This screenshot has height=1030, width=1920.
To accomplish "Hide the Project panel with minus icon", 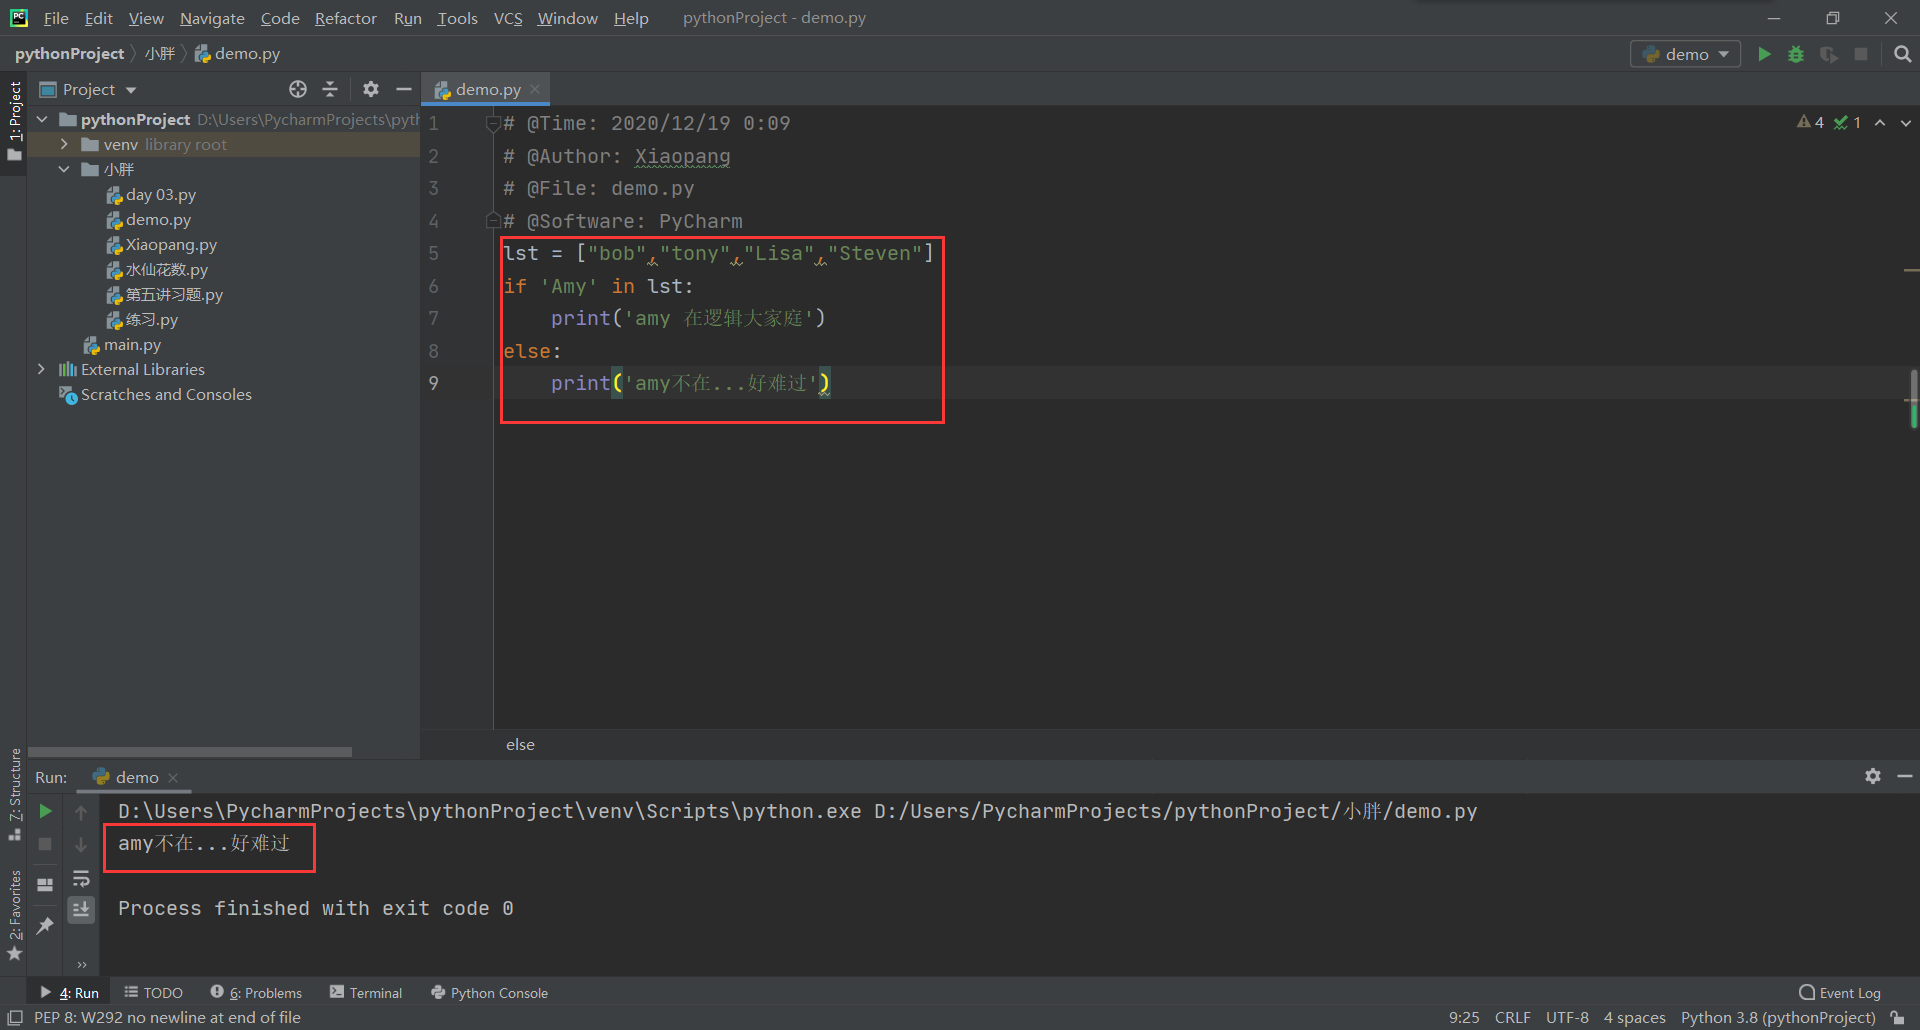I will pos(404,89).
